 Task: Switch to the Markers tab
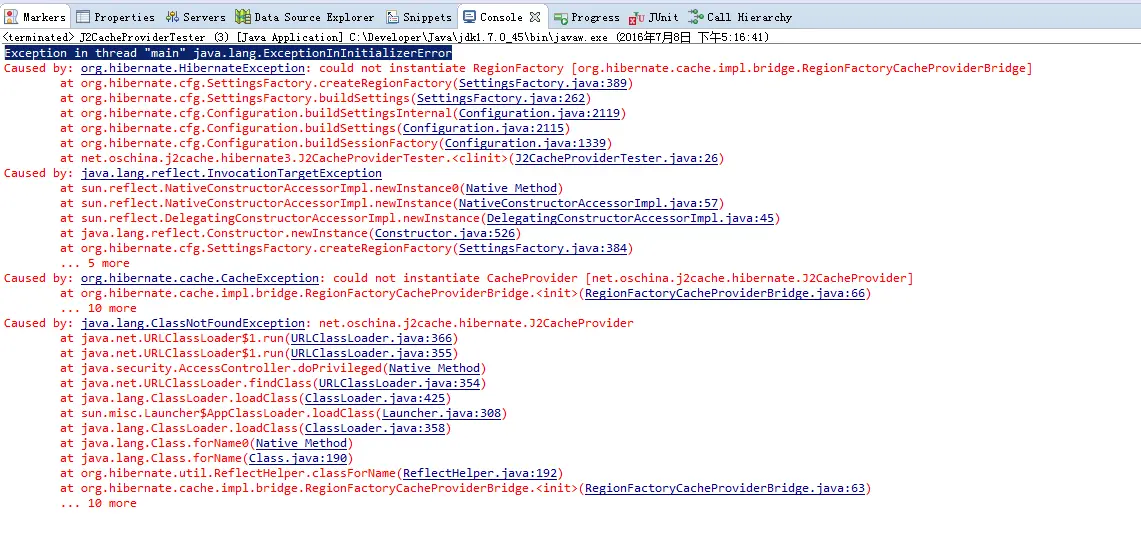[36, 17]
